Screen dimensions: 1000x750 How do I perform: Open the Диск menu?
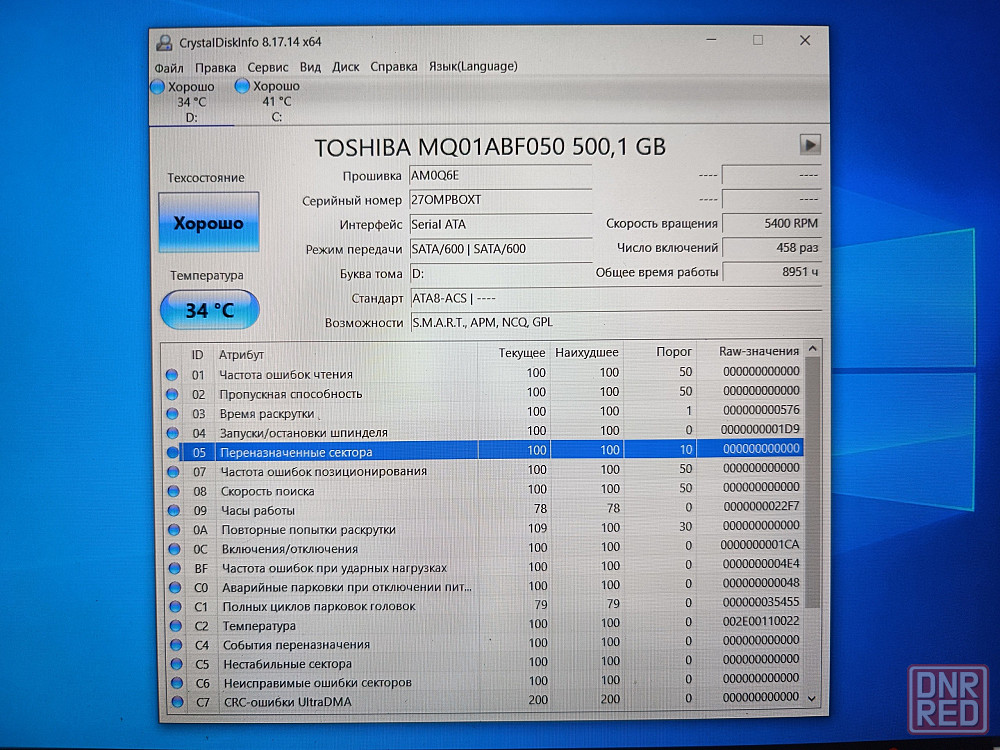(x=346, y=66)
